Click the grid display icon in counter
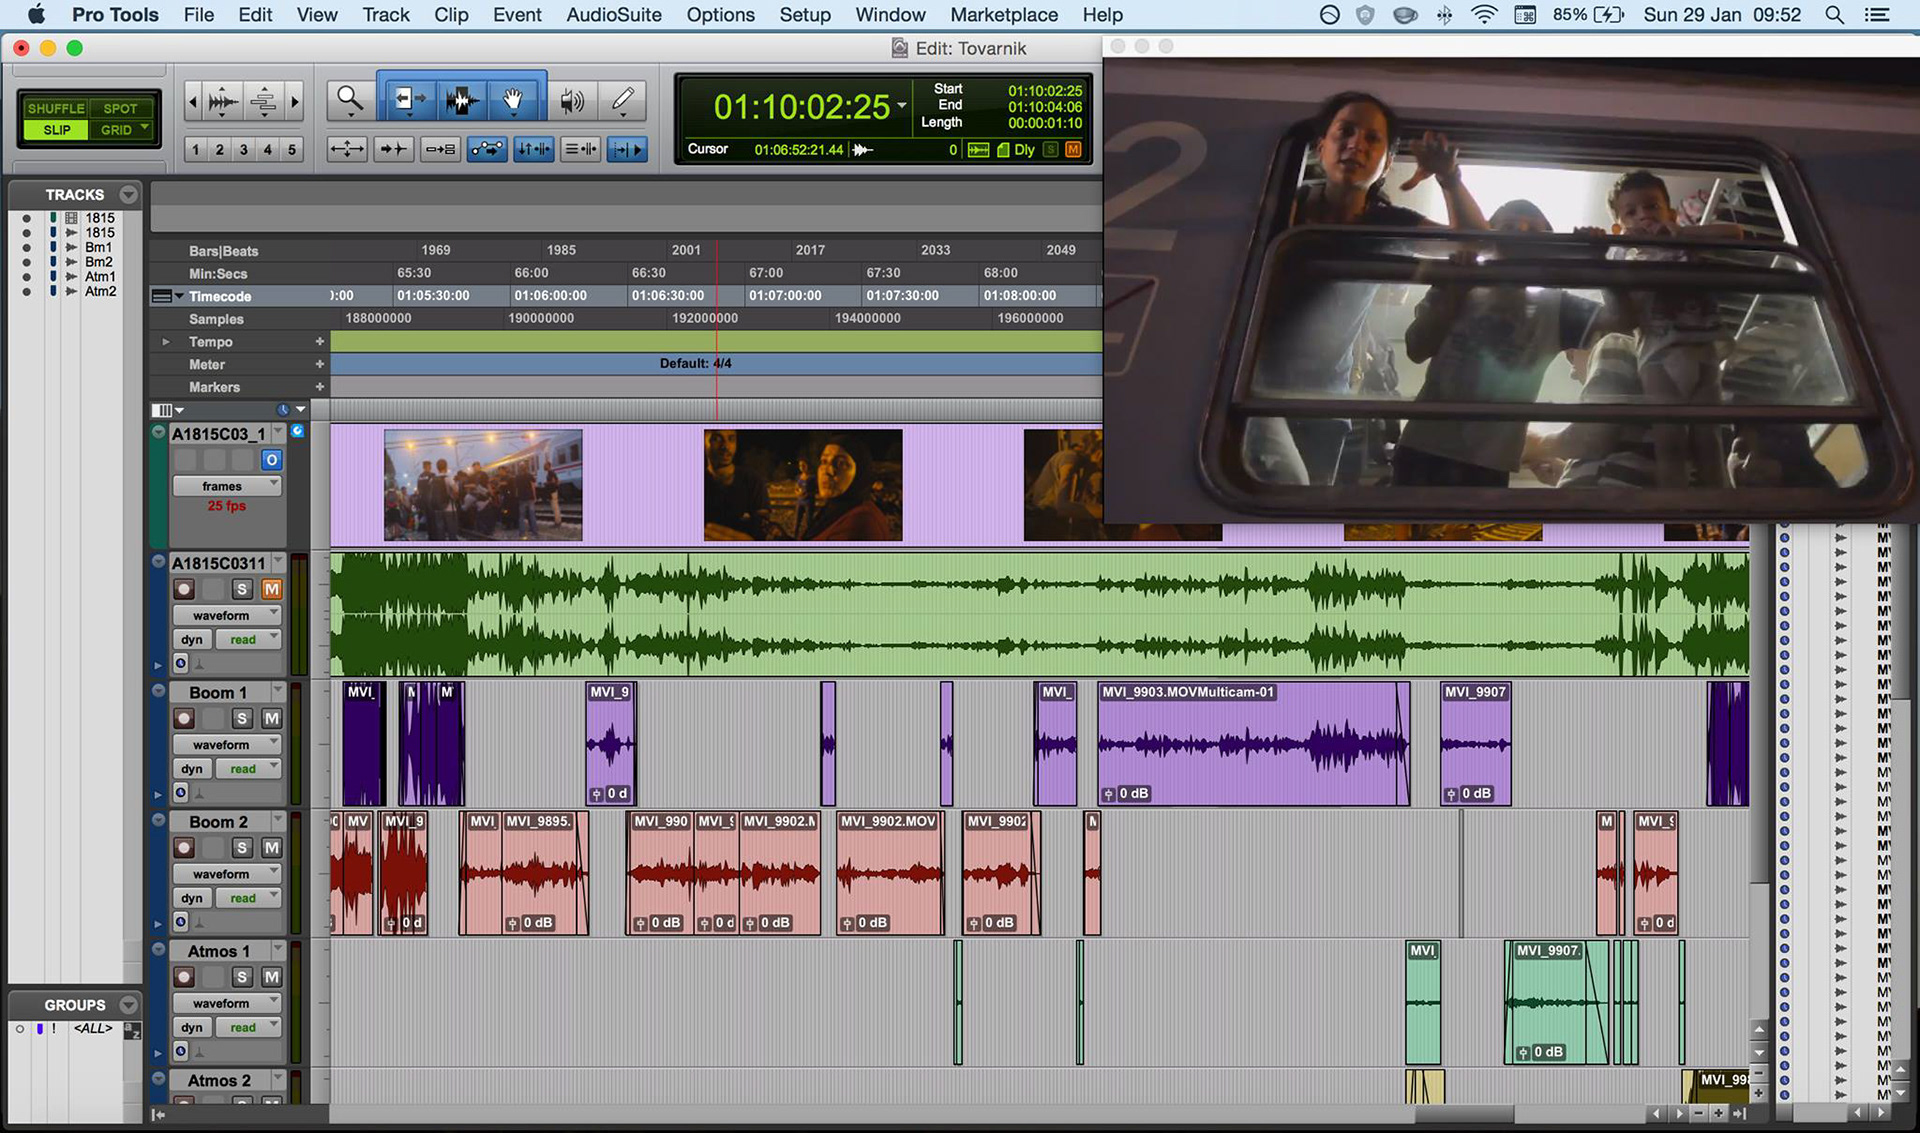Image resolution: width=1920 pixels, height=1133 pixels. 979,149
